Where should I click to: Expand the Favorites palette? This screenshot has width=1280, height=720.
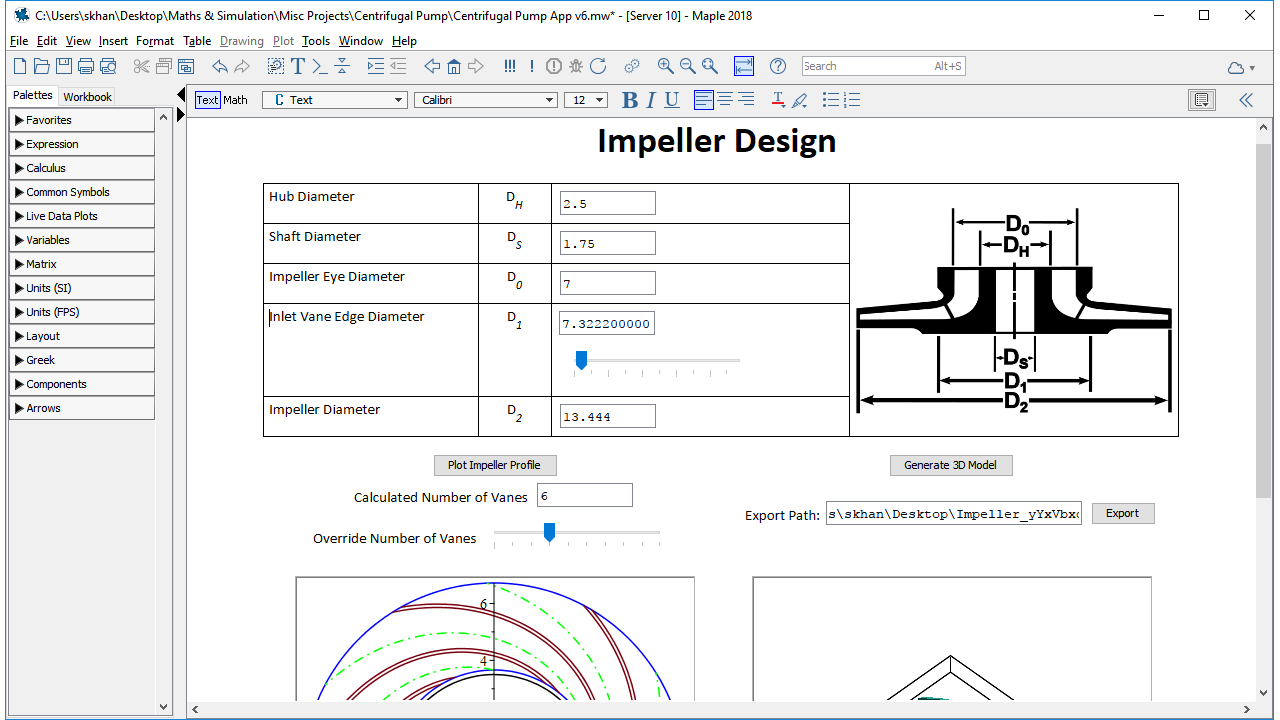(x=82, y=120)
